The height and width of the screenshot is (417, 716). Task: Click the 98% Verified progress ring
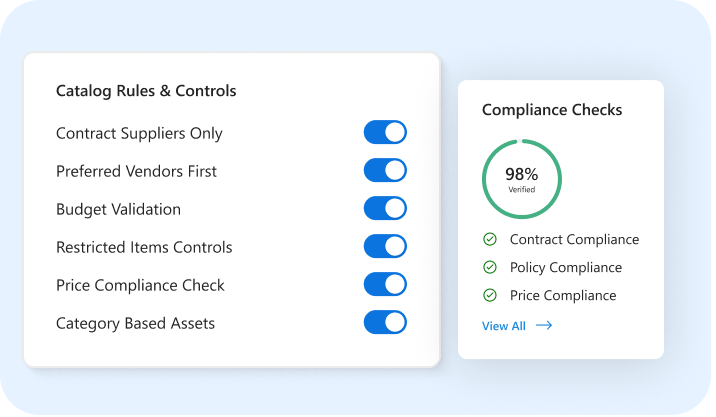(522, 179)
